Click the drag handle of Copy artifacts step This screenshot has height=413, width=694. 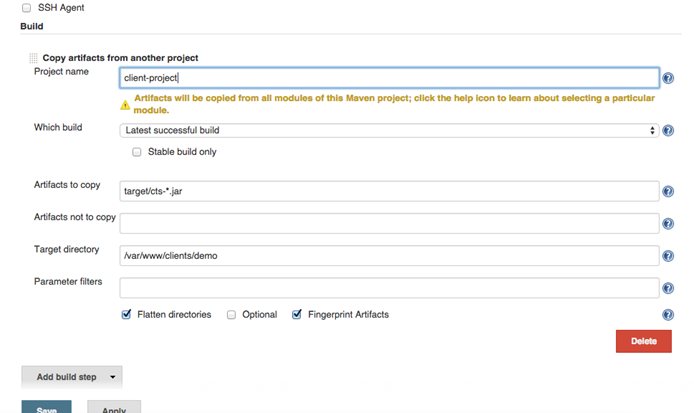tap(33, 58)
